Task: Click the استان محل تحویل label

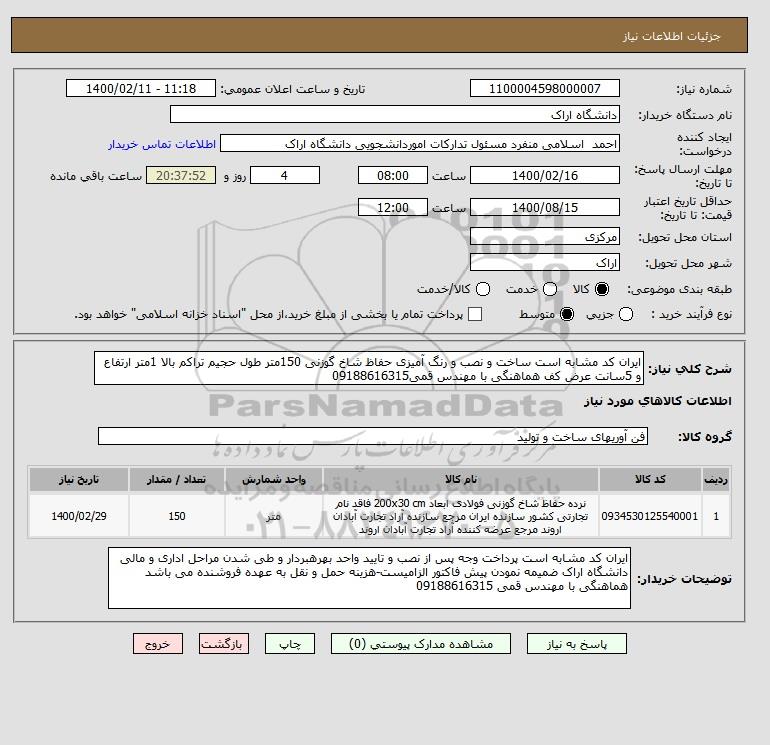Action: point(685,237)
